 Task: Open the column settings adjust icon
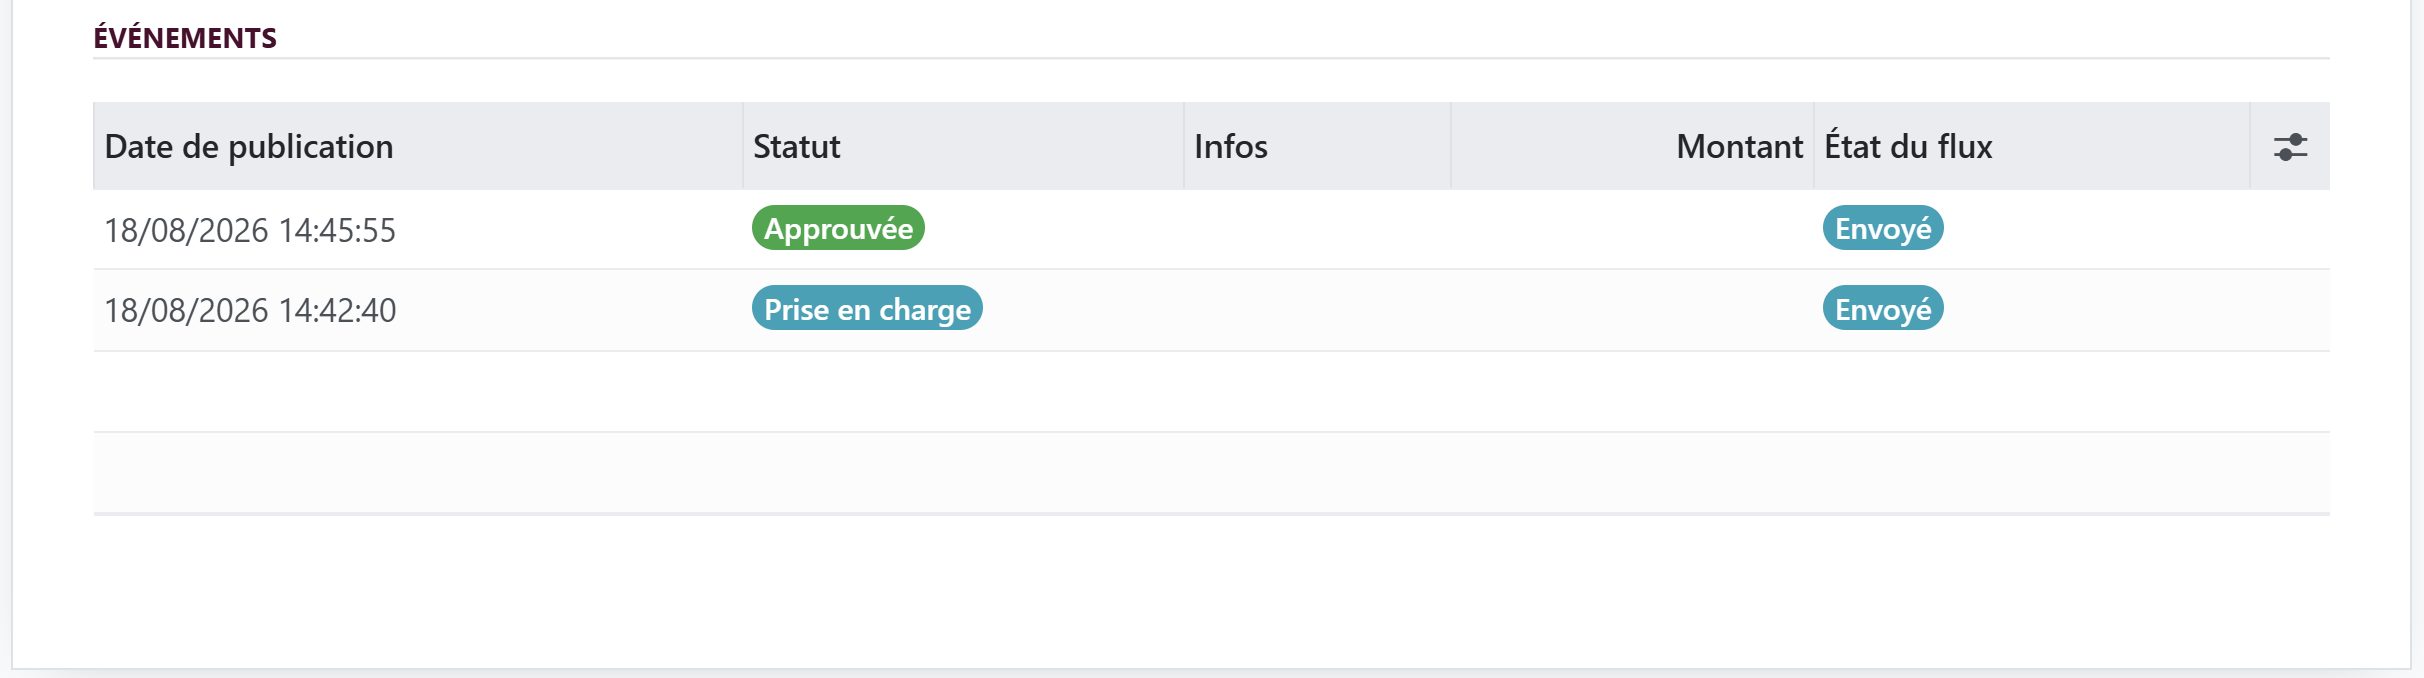click(2290, 147)
